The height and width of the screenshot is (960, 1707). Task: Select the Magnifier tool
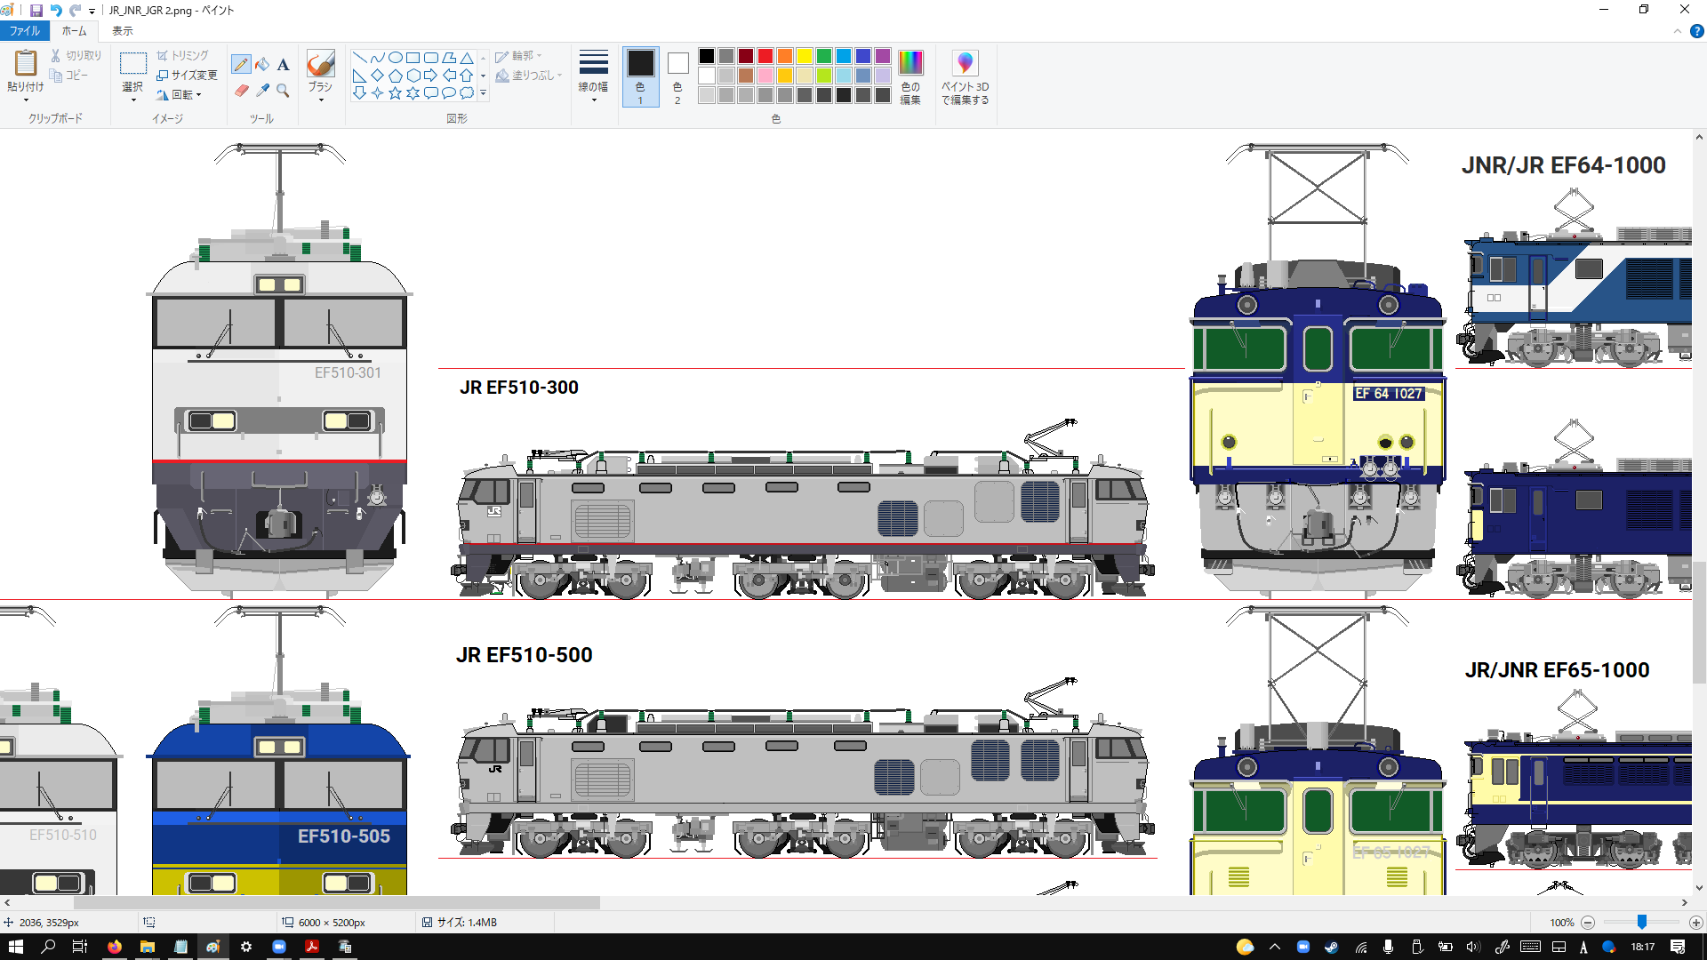[283, 91]
